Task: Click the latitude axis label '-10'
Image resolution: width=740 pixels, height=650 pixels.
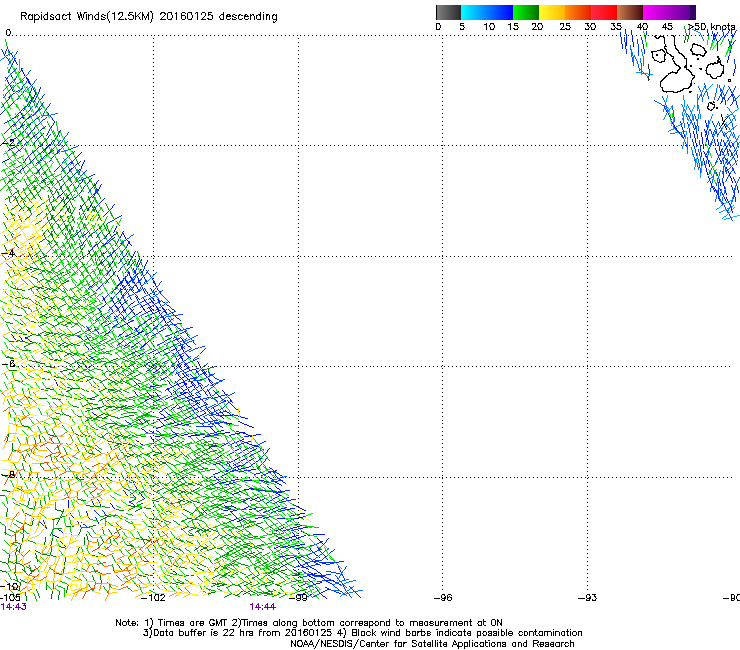Action: (x=10, y=586)
